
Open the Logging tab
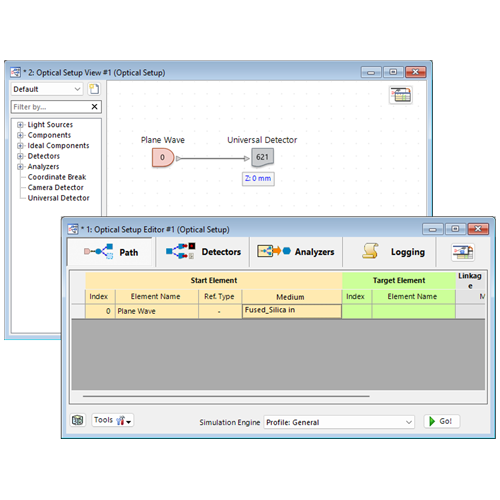click(x=389, y=252)
